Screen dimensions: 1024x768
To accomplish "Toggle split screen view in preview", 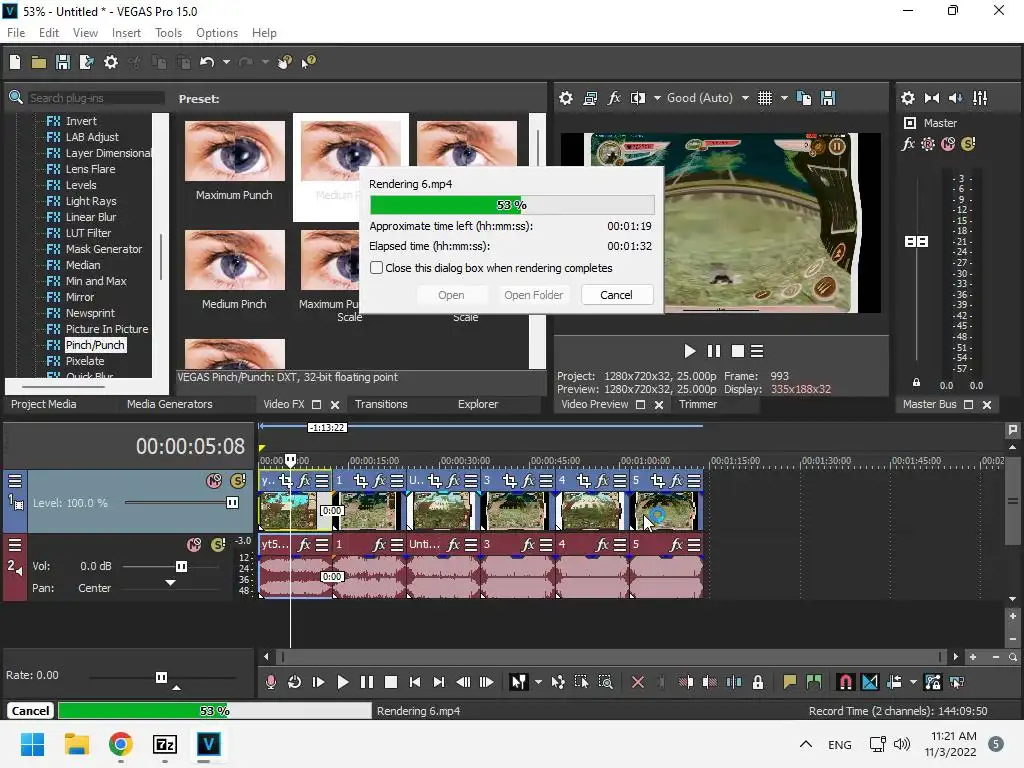I will click(x=638, y=98).
